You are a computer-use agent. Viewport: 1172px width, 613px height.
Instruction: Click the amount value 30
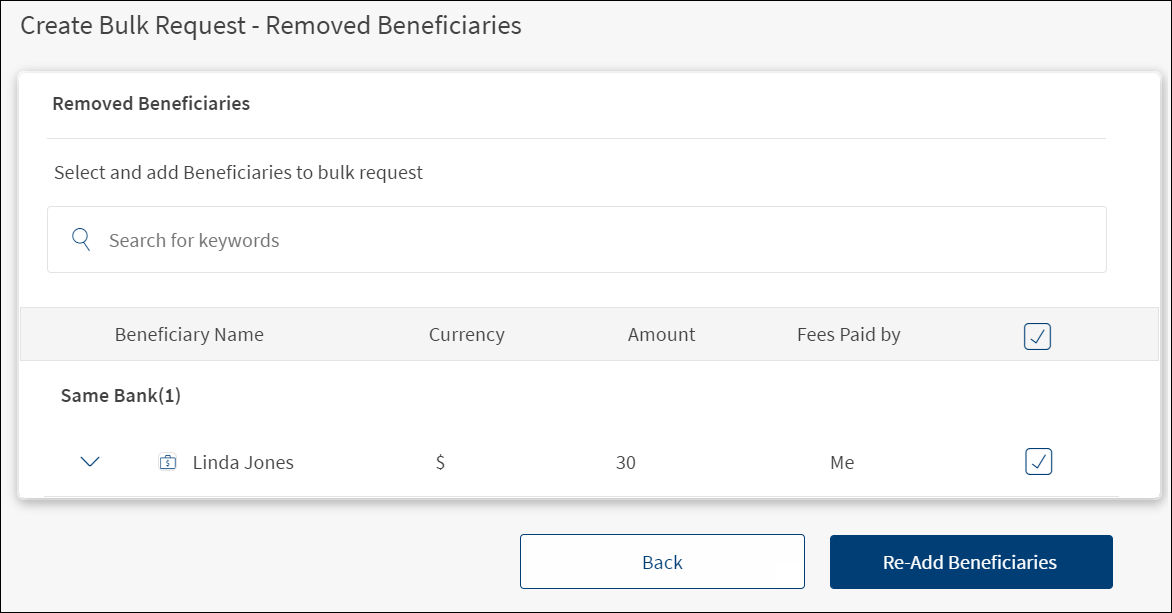pyautogui.click(x=626, y=463)
